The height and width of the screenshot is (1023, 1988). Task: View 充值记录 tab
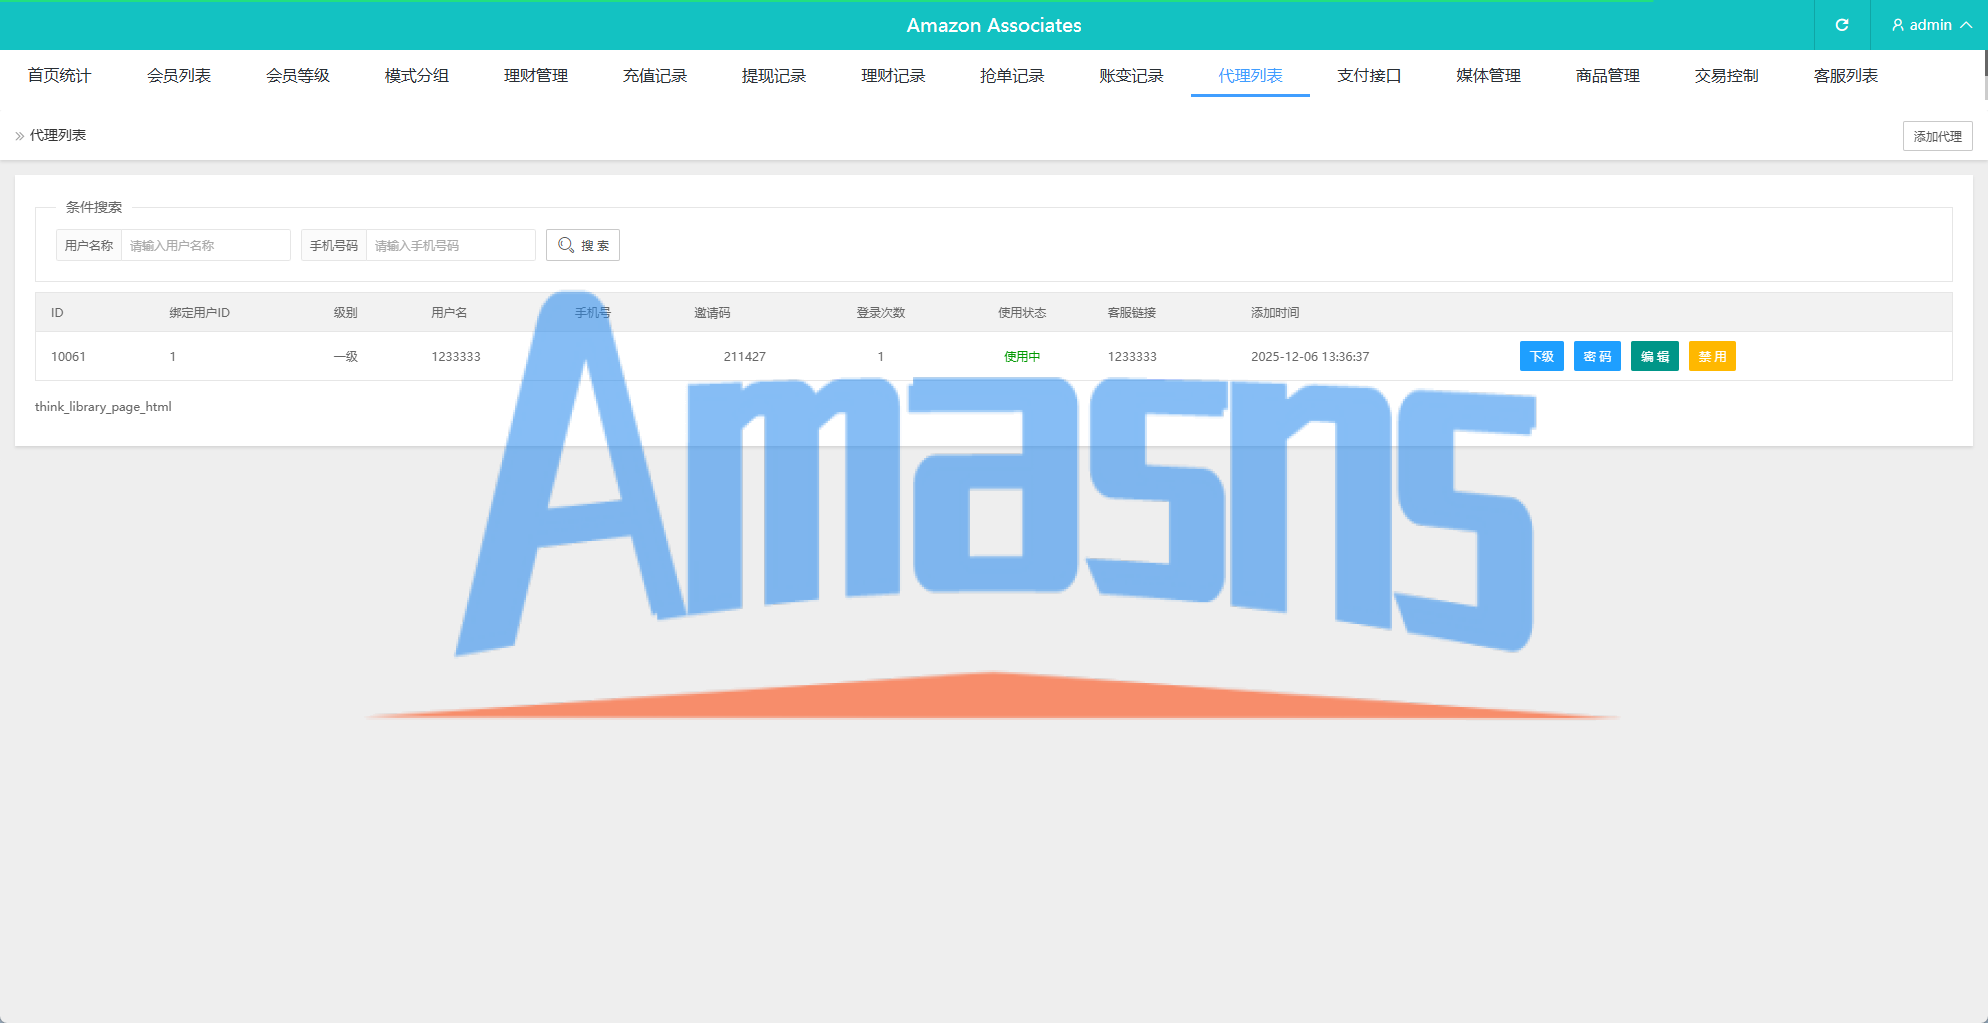pyautogui.click(x=655, y=76)
